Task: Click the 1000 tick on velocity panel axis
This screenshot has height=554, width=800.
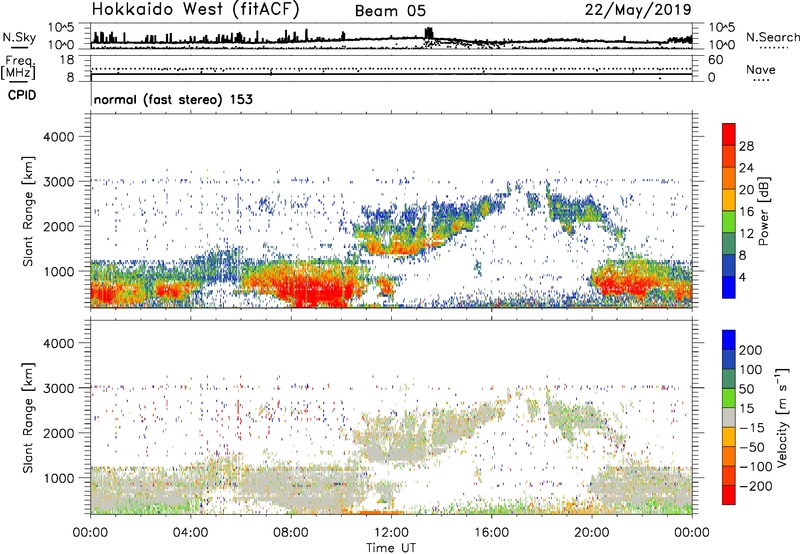Action: [x=58, y=478]
